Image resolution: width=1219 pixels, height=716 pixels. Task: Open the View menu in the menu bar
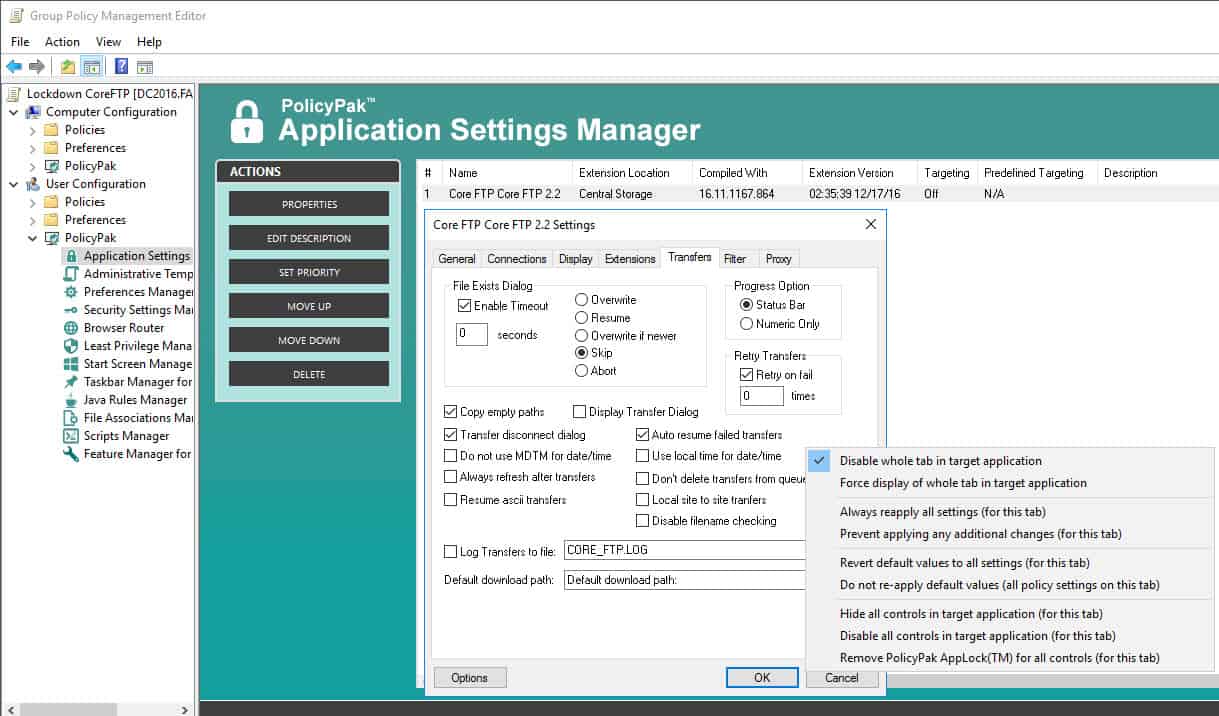pyautogui.click(x=108, y=42)
